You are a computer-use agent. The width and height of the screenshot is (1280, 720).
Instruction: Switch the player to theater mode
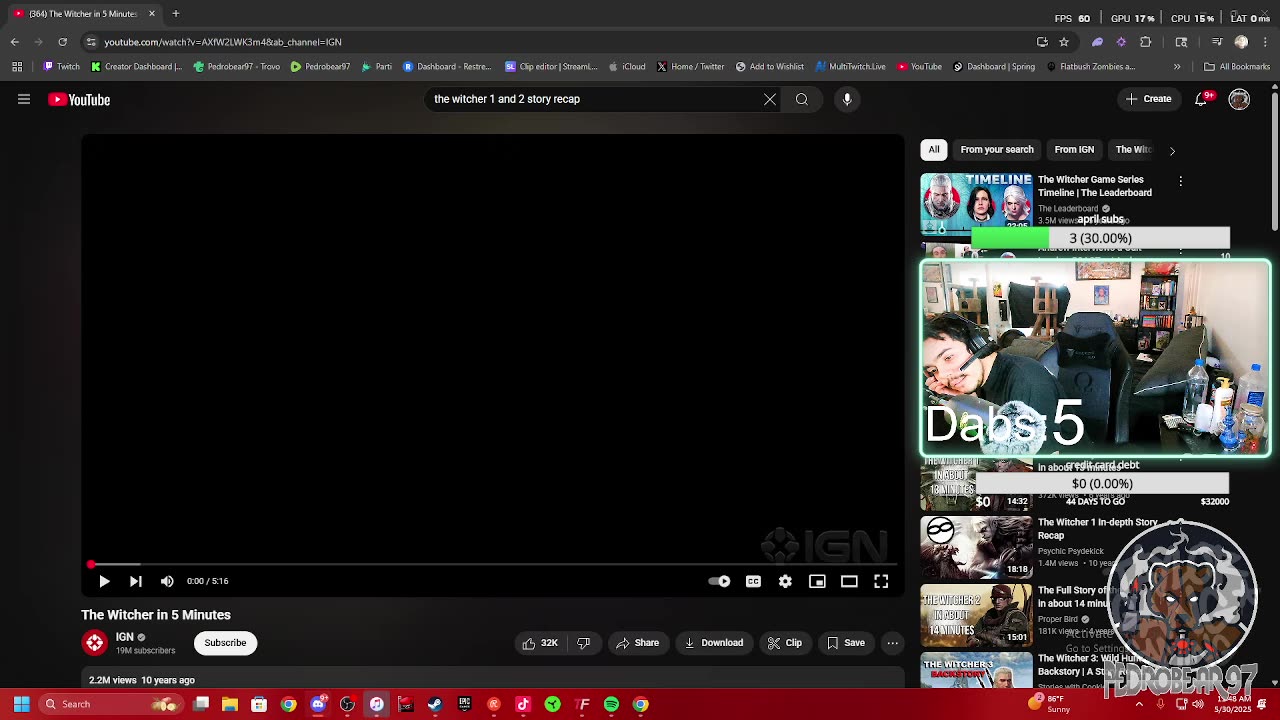point(849,581)
